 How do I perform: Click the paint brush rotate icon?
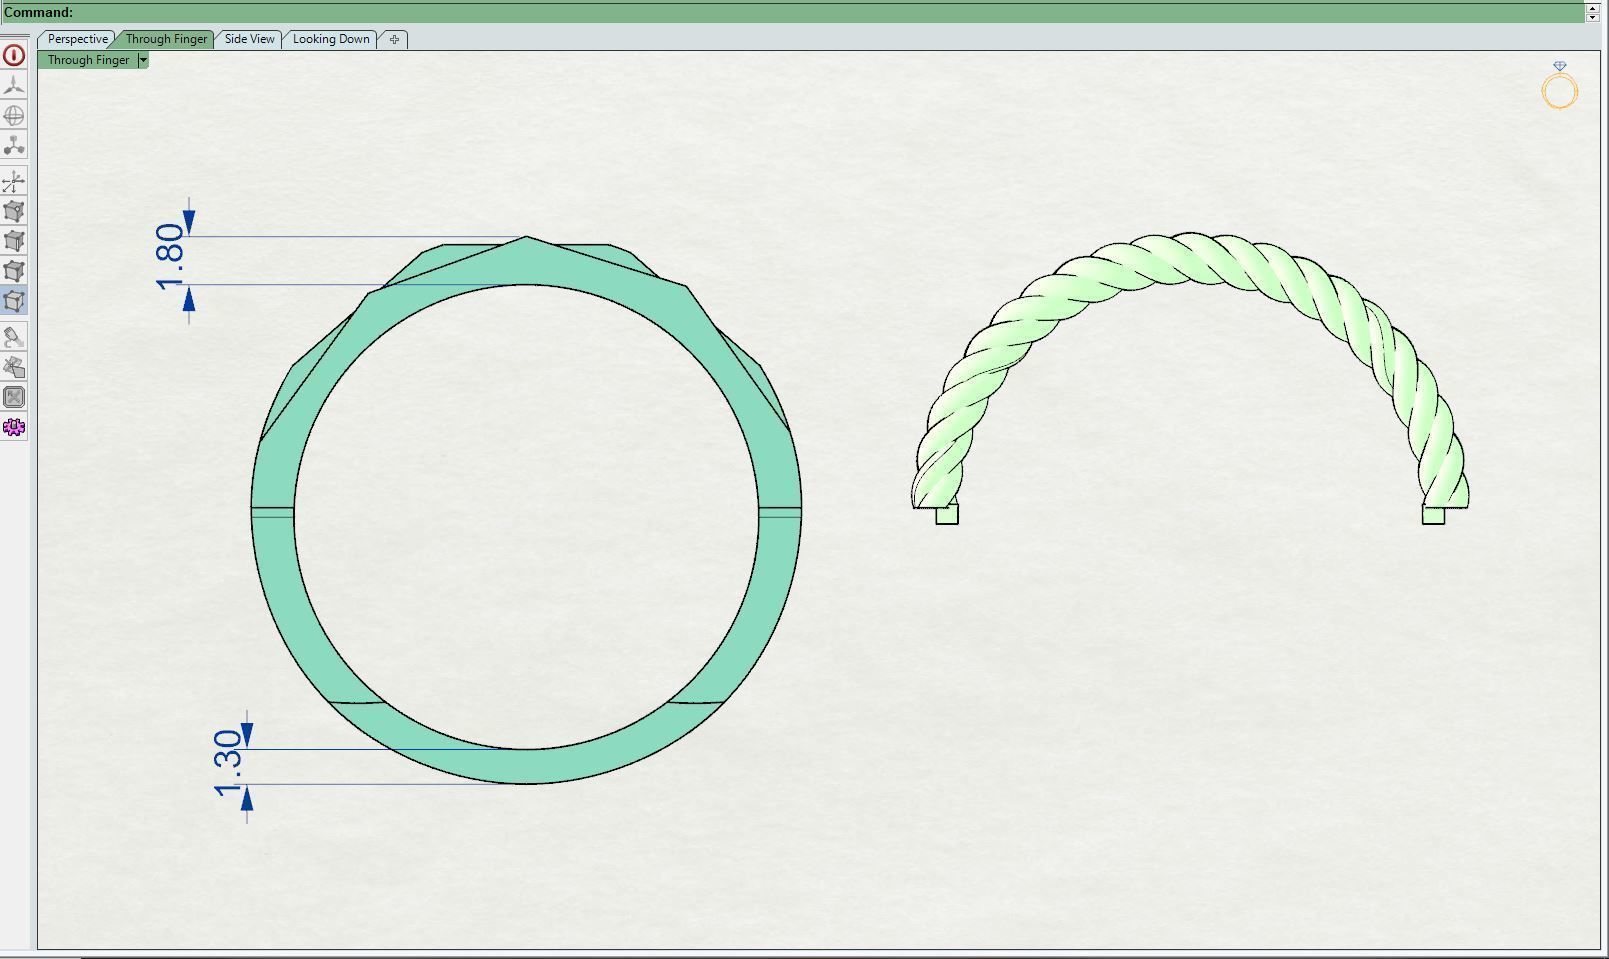(14, 337)
